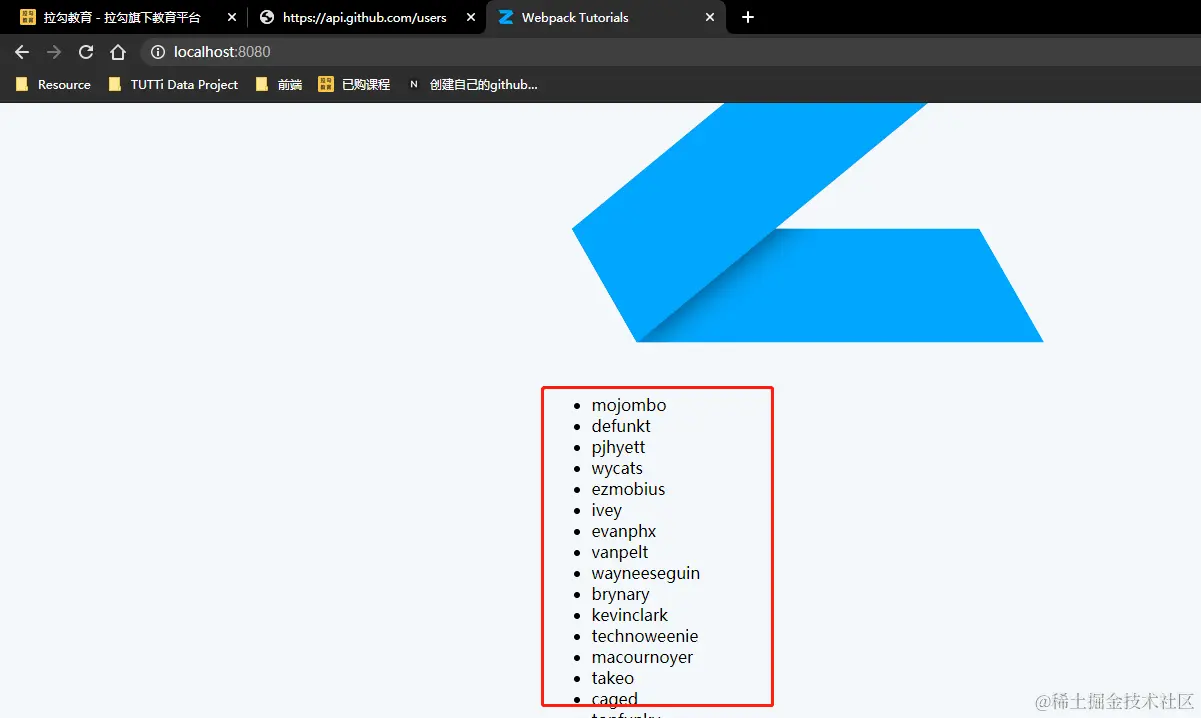Click the defunkt list entry
The width and height of the screenshot is (1201, 718).
click(x=621, y=426)
